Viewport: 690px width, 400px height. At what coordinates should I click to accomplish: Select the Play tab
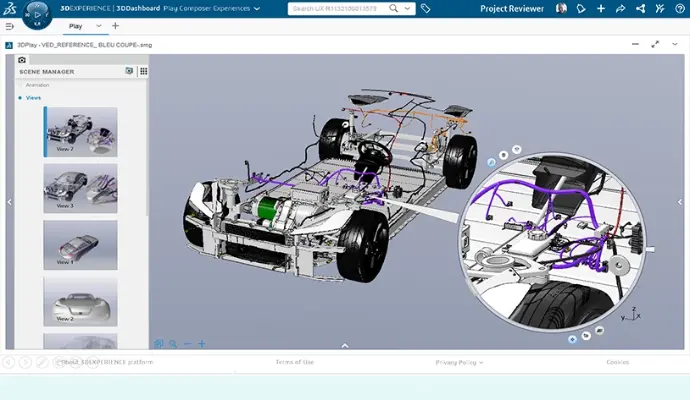74,26
